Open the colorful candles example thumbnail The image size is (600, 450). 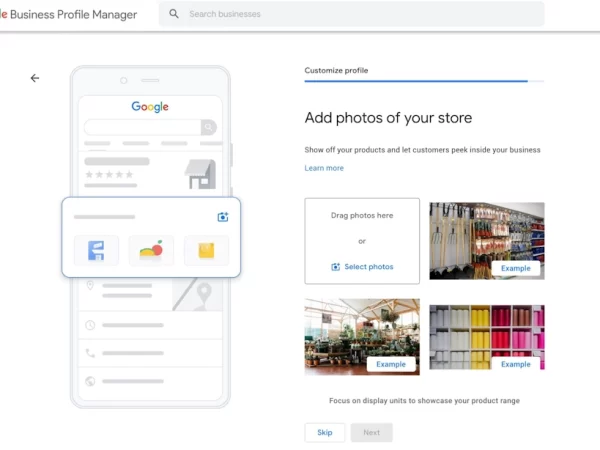487,337
